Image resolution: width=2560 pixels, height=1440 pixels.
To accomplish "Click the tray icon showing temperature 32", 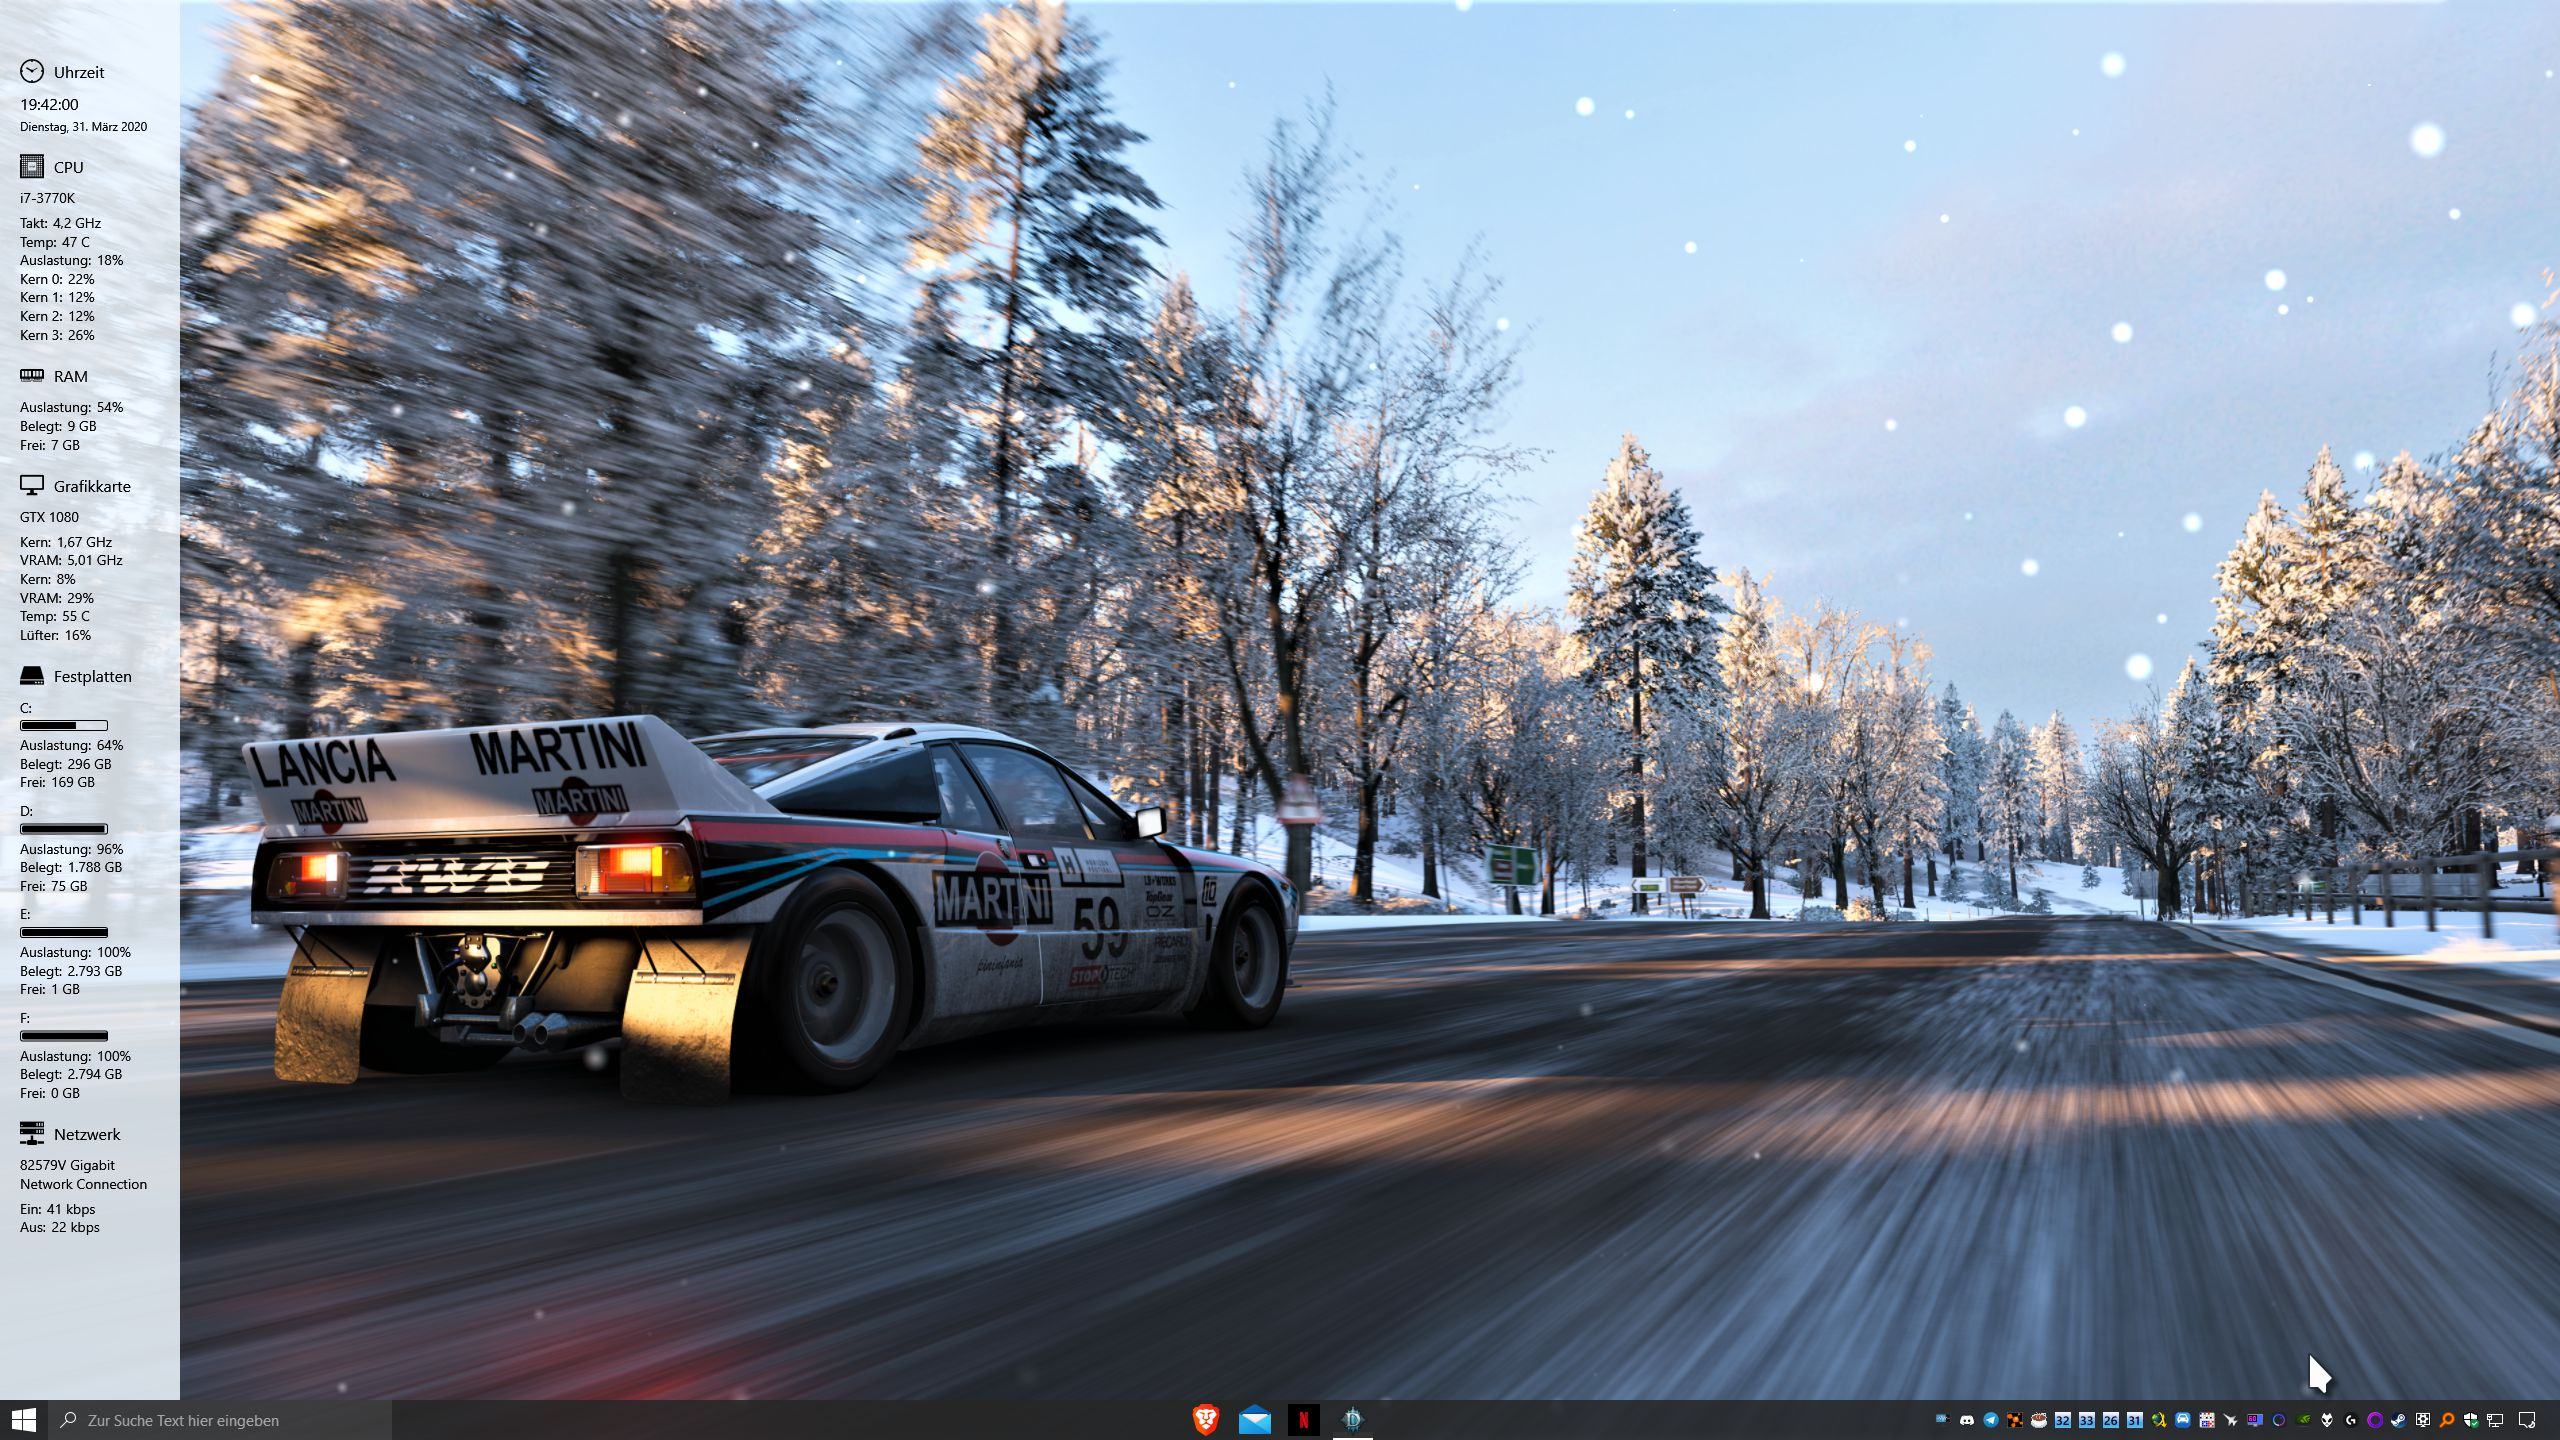I will (x=2063, y=1420).
